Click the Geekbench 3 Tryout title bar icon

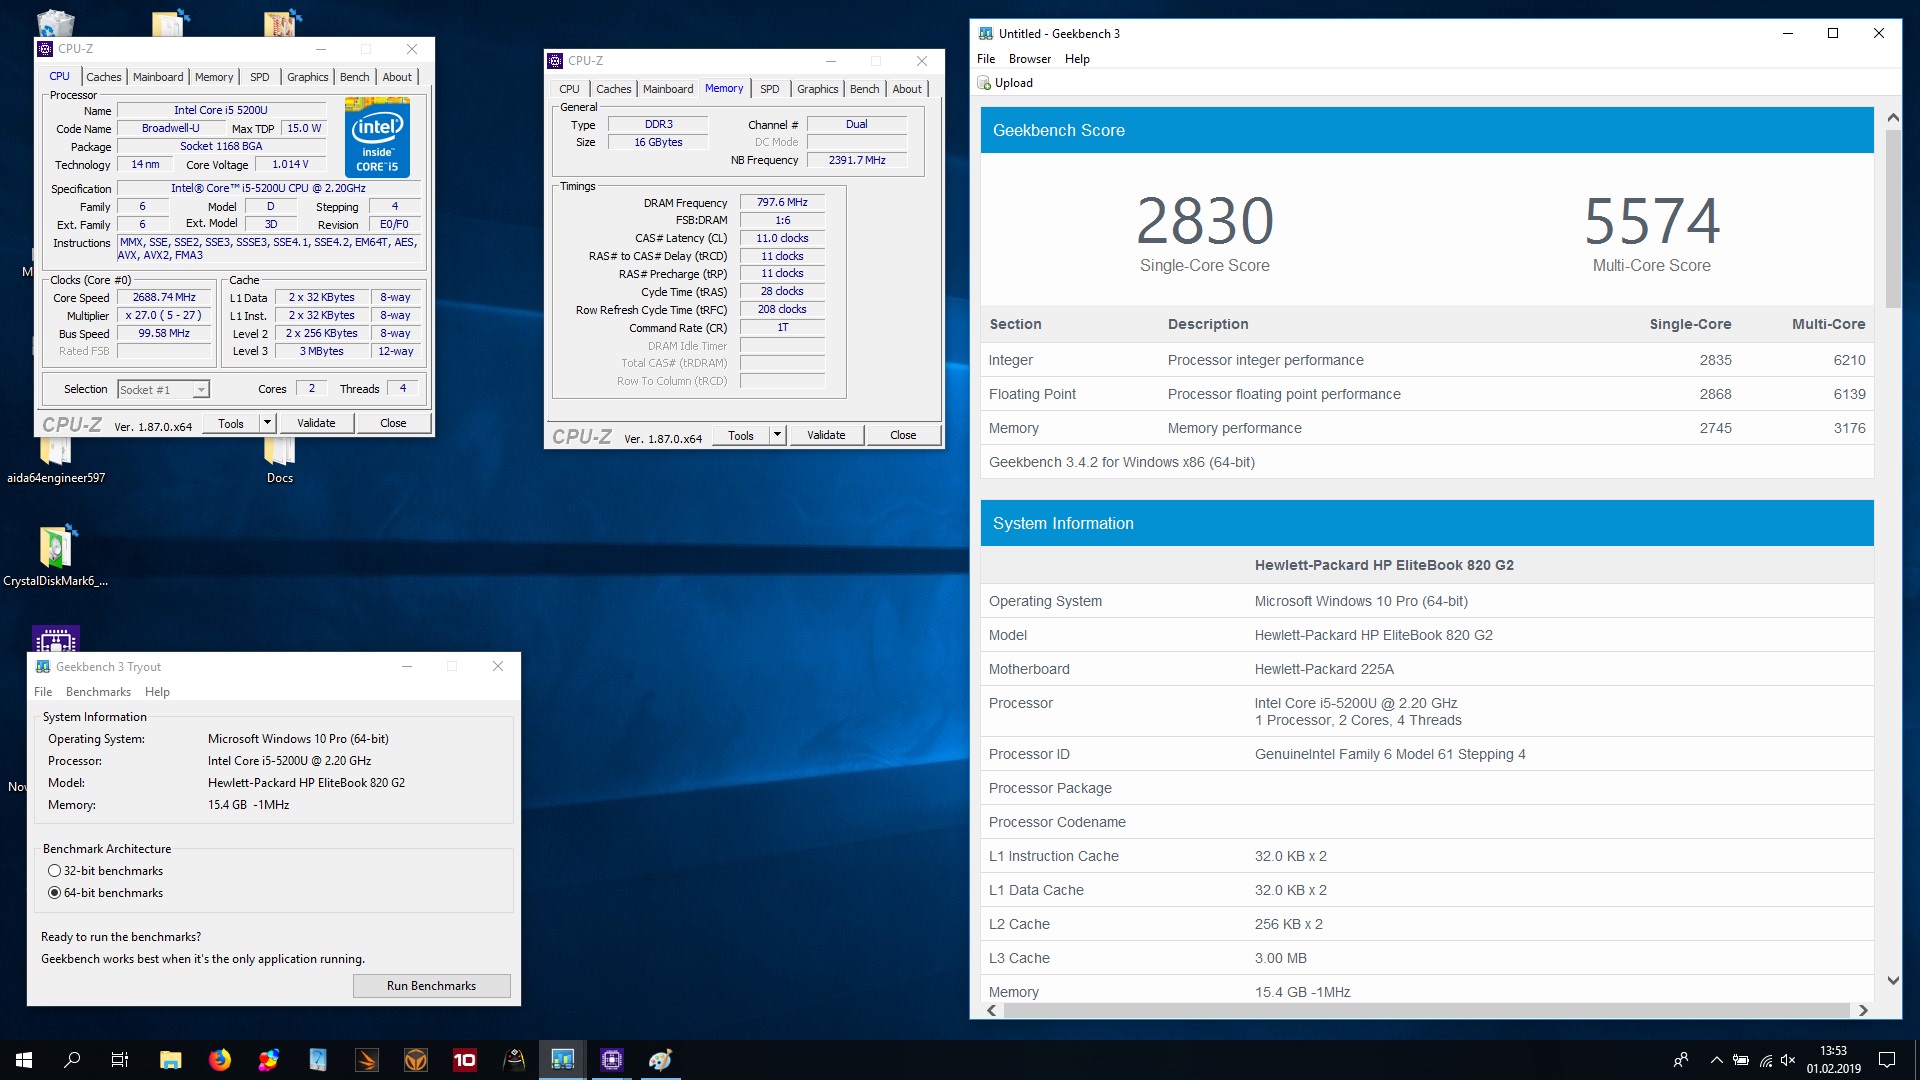tap(43, 666)
